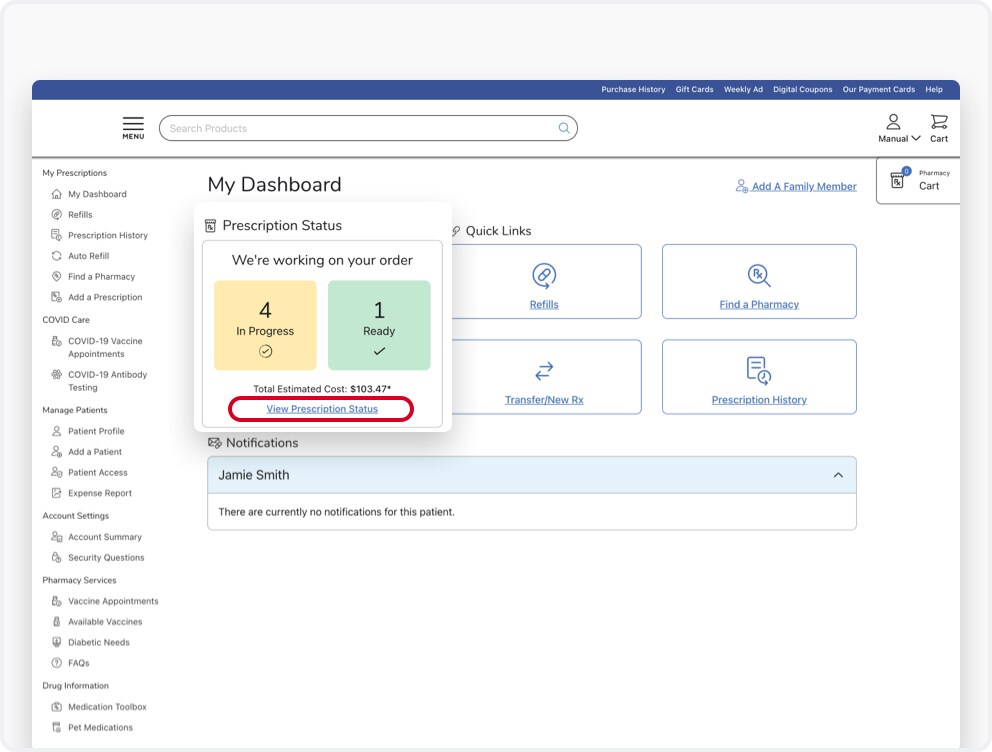This screenshot has width=992, height=752.
Task: Open Account Summary in sidebar
Action: click(x=105, y=537)
